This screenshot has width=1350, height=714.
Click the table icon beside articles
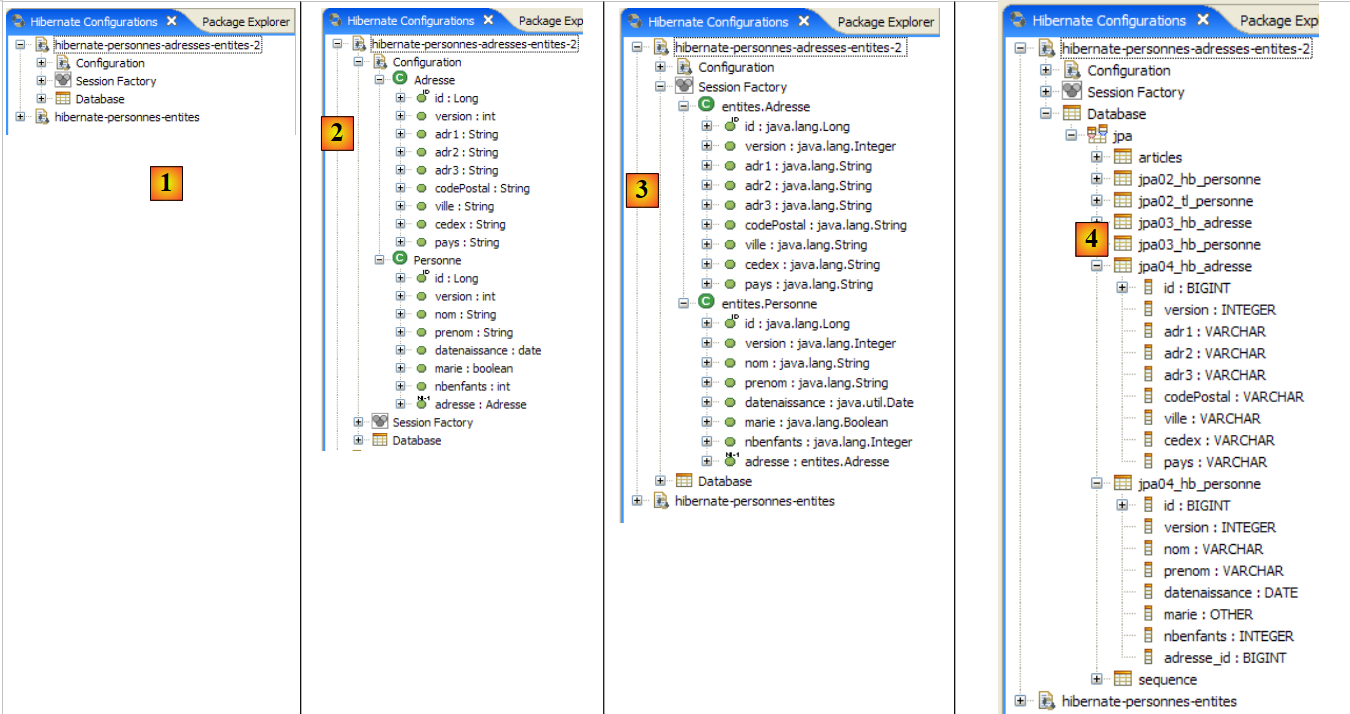[1123, 157]
